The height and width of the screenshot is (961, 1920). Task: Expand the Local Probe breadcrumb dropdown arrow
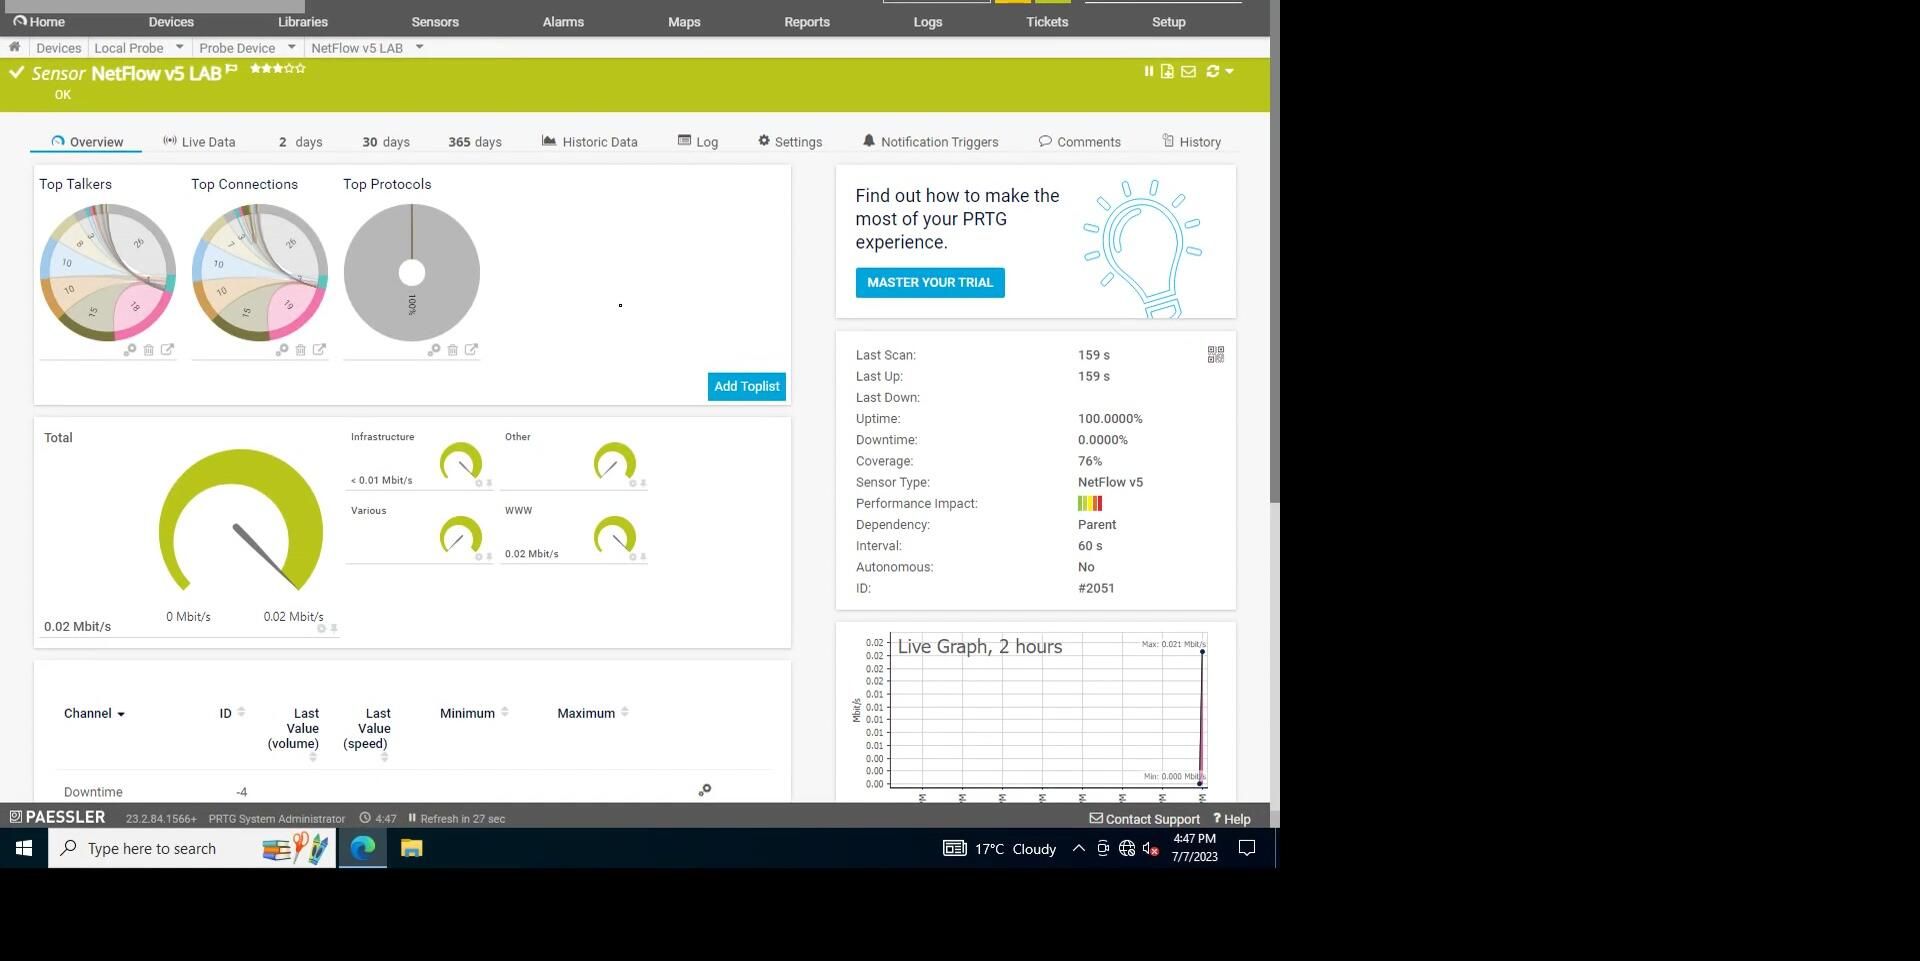pos(179,47)
